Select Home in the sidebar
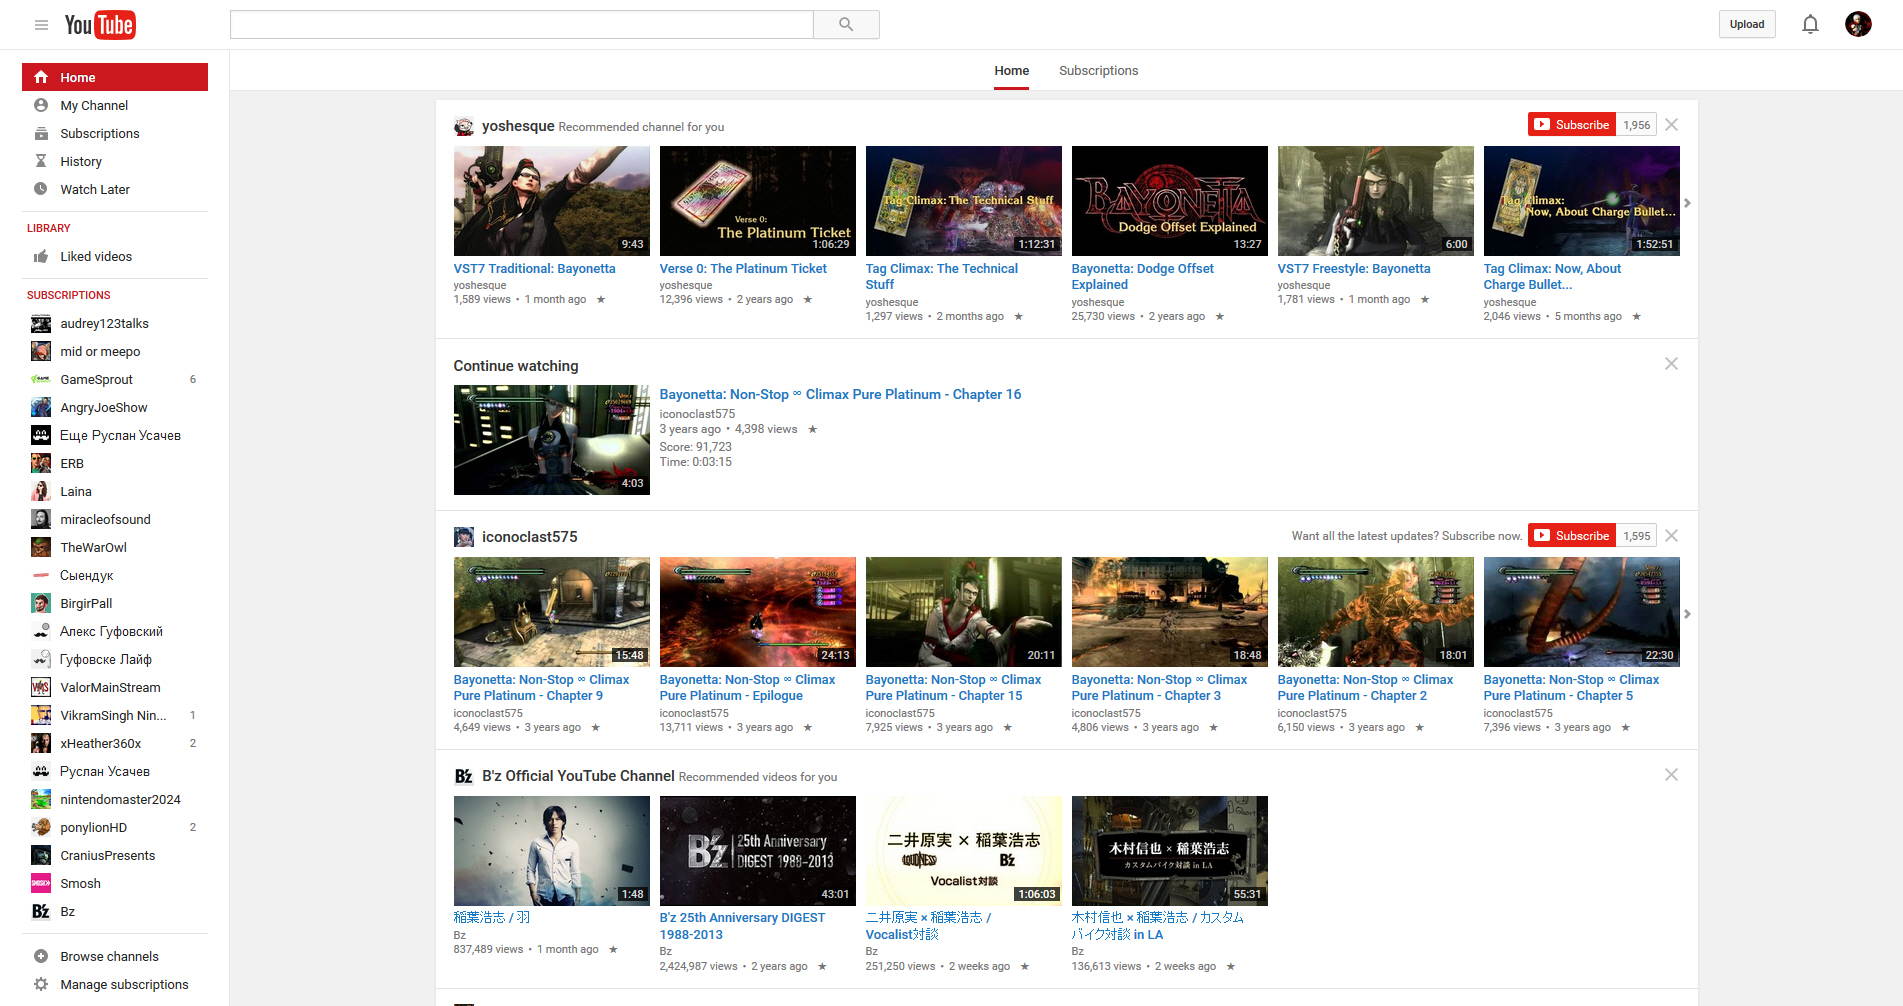 [115, 77]
